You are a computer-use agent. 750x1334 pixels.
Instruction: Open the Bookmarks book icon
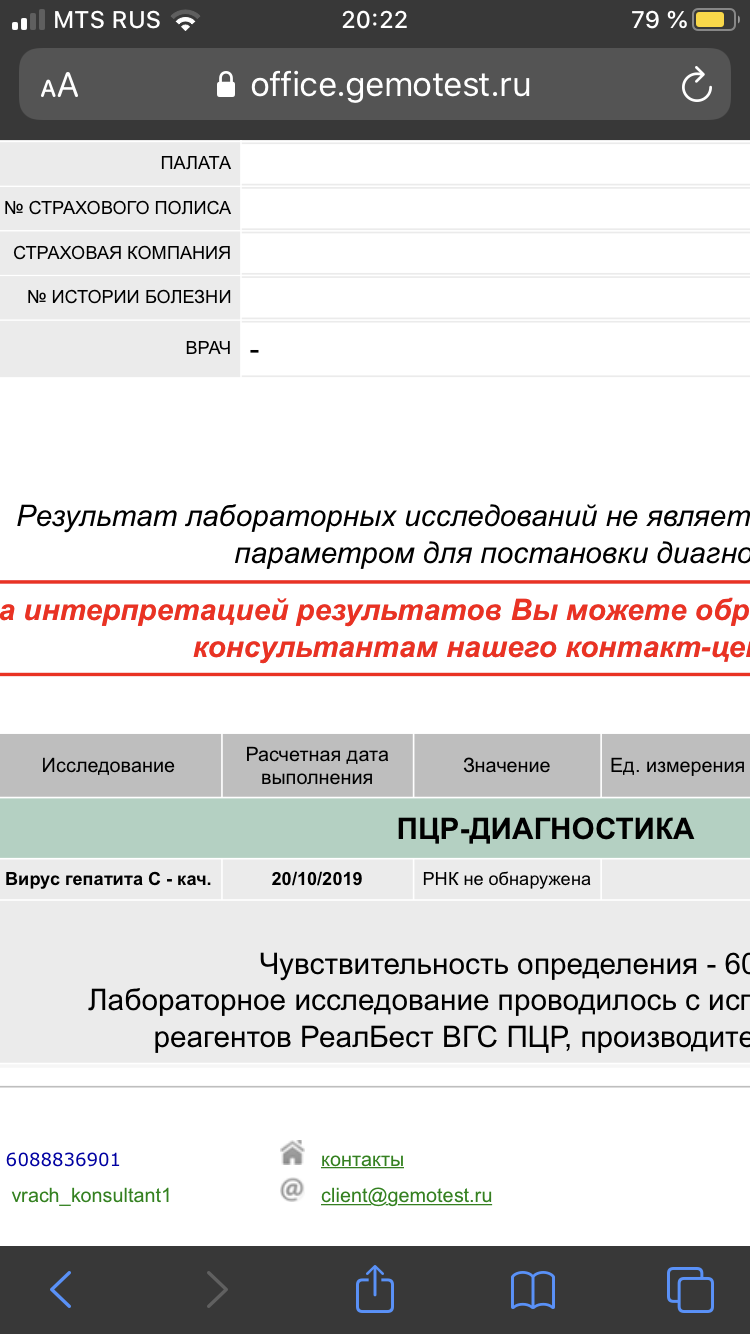pyautogui.click(x=532, y=1289)
